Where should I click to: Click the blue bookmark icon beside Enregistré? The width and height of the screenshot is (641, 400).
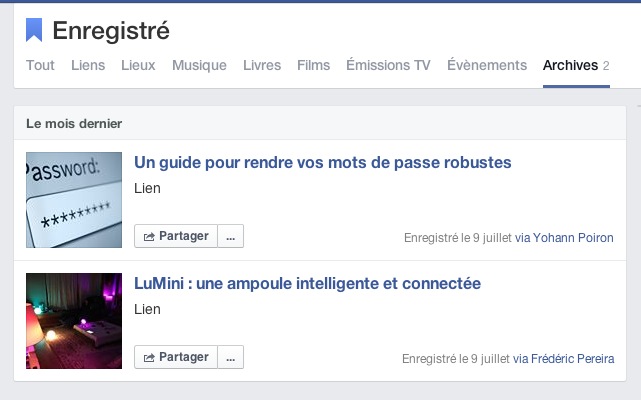click(34, 30)
